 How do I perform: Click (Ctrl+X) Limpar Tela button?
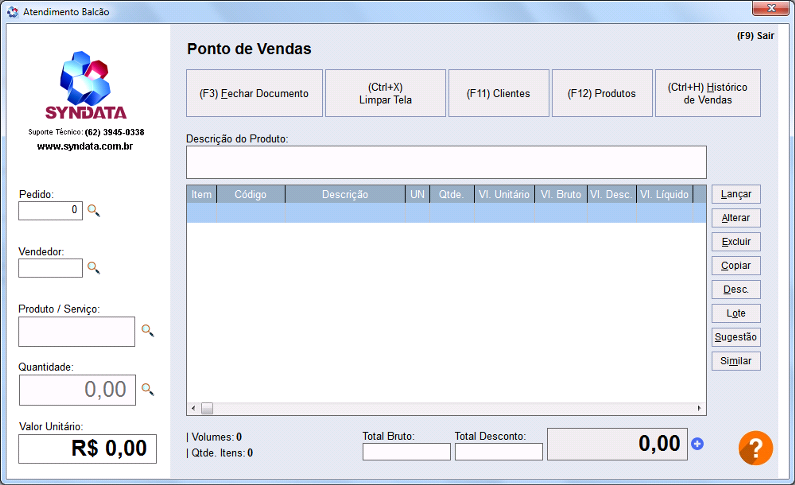[x=385, y=93]
